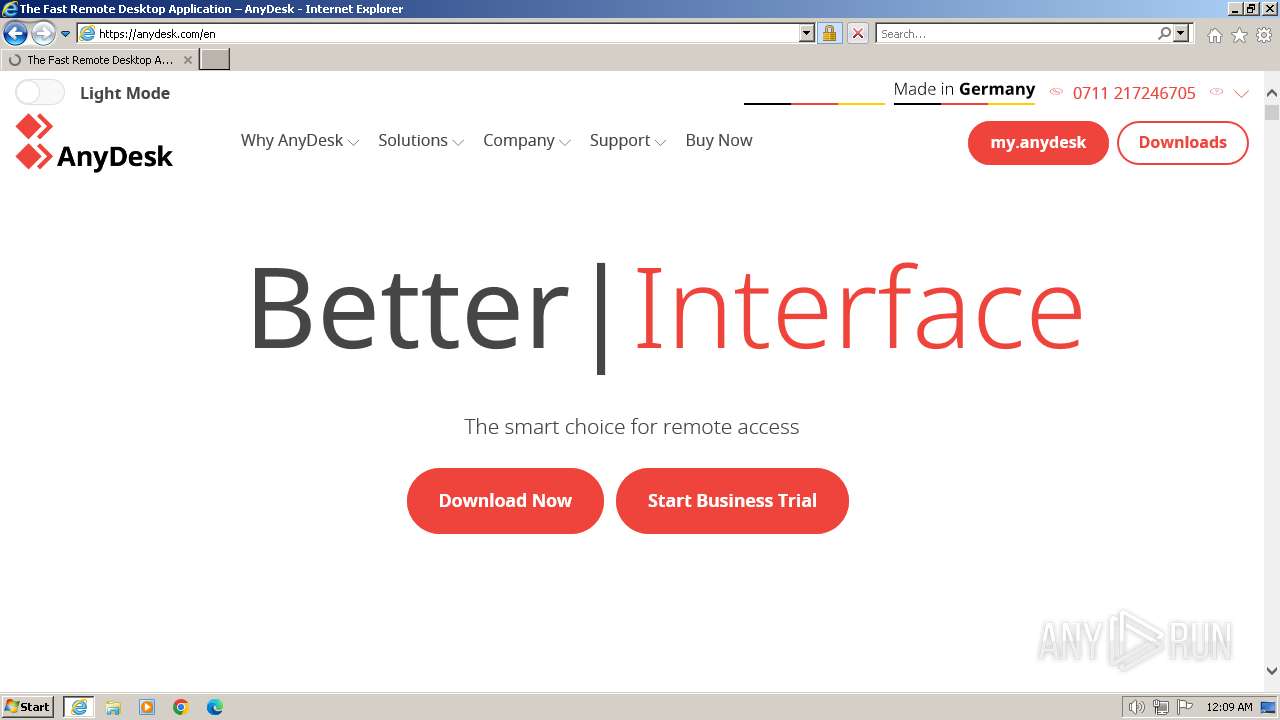Select The Fast Remote Desktop tab
The image size is (1280, 720).
pos(99,60)
